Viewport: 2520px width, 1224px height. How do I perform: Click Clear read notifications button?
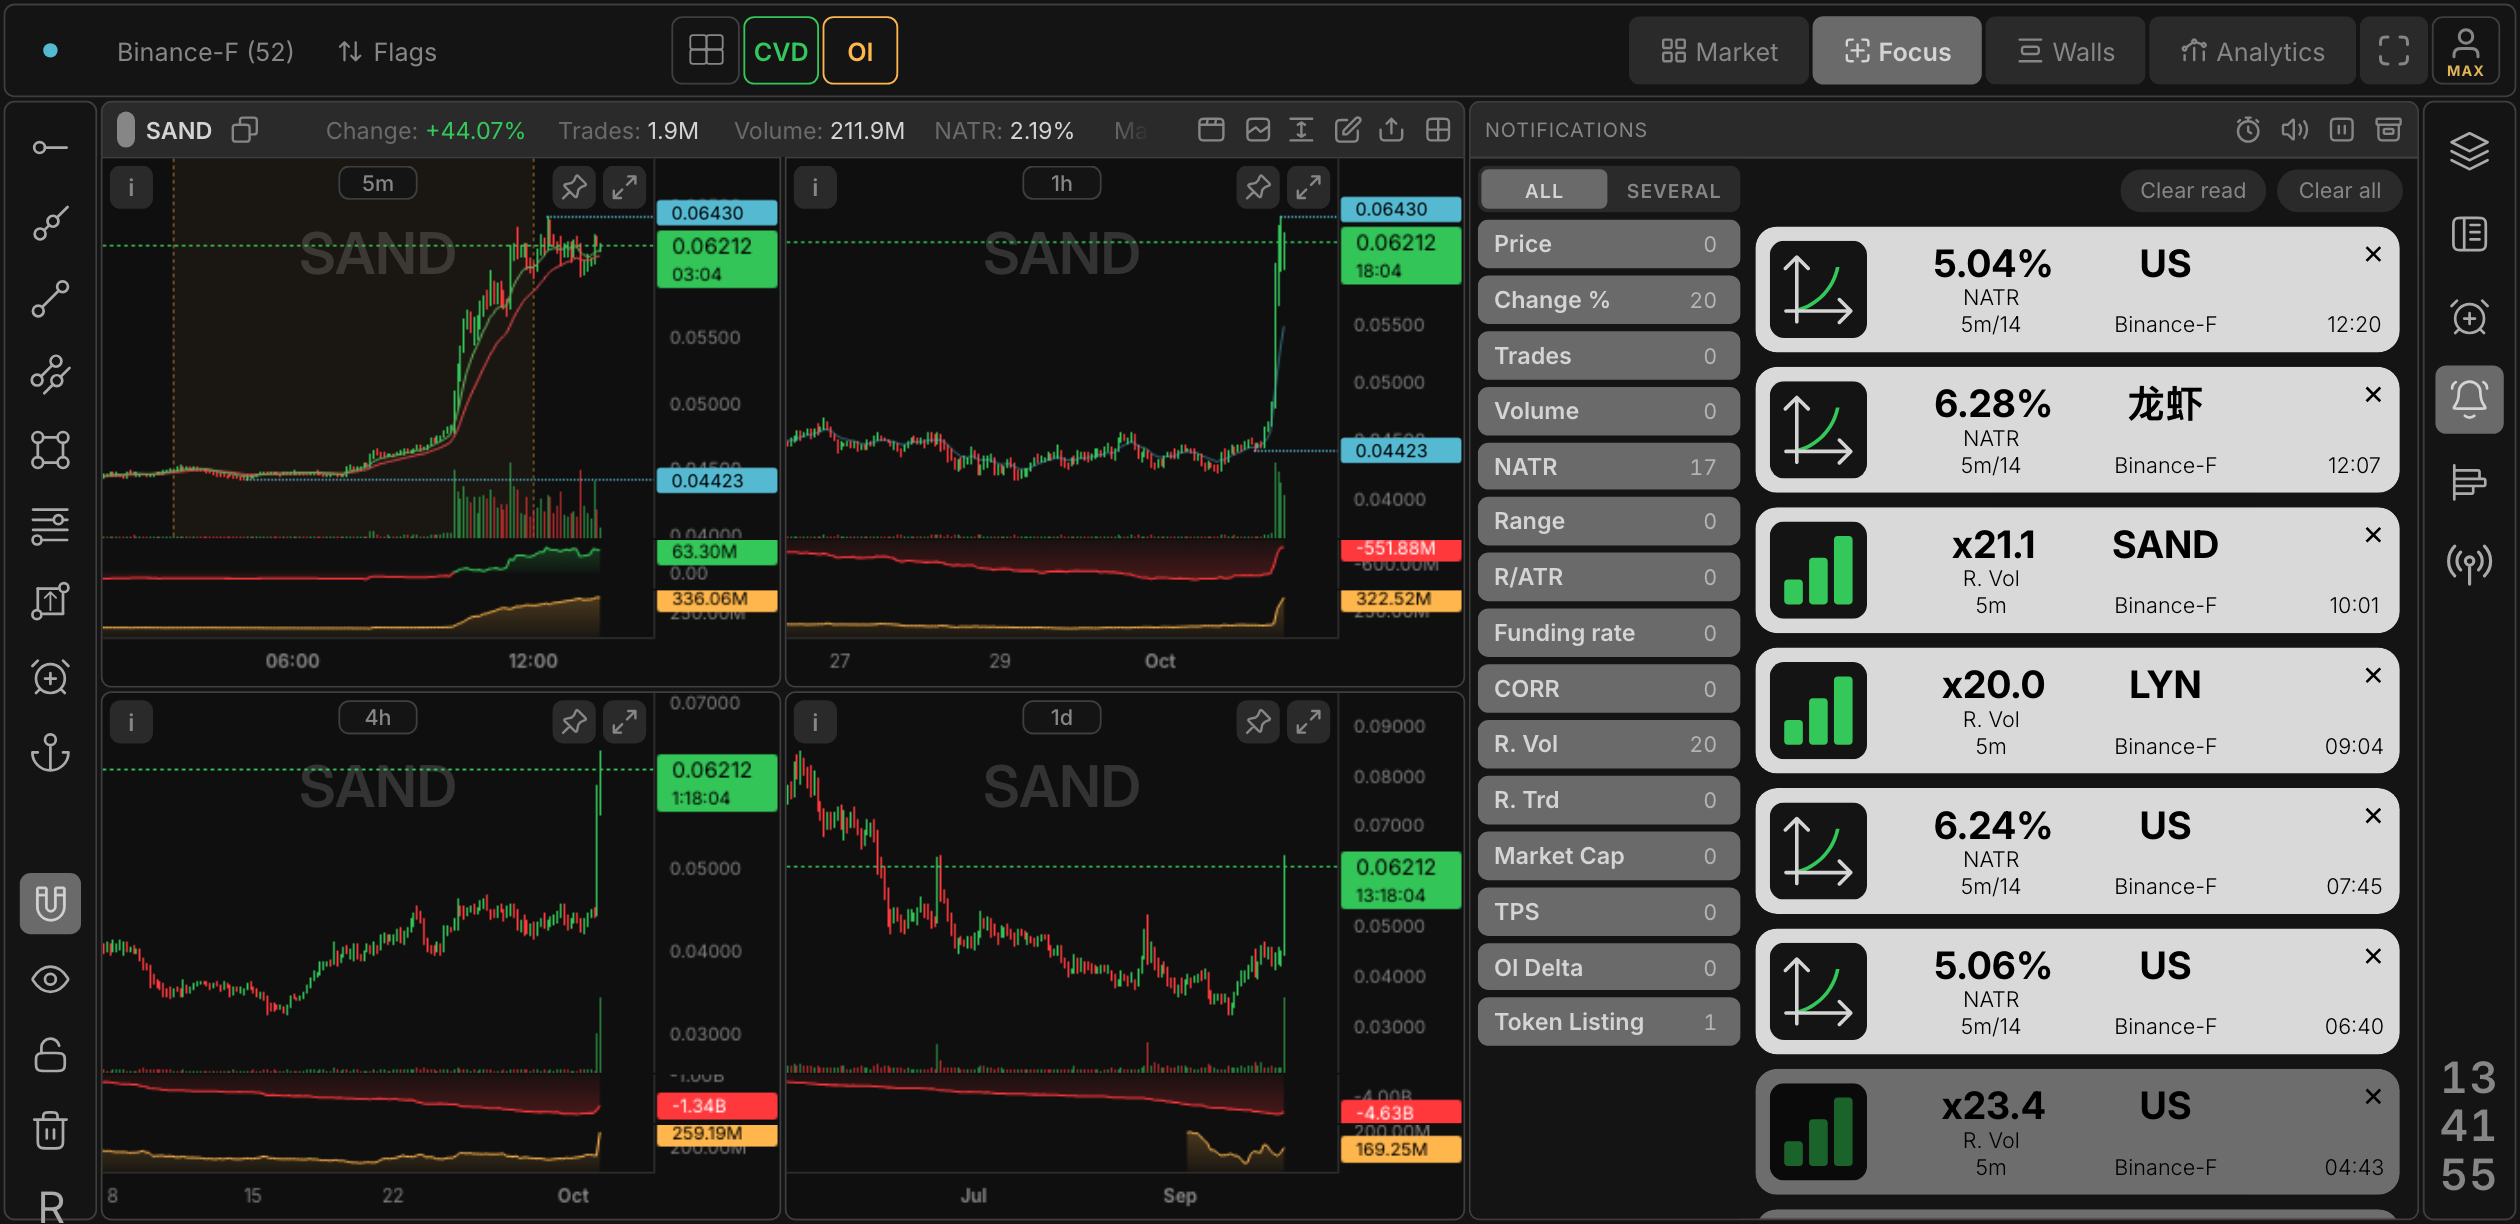pos(2193,190)
